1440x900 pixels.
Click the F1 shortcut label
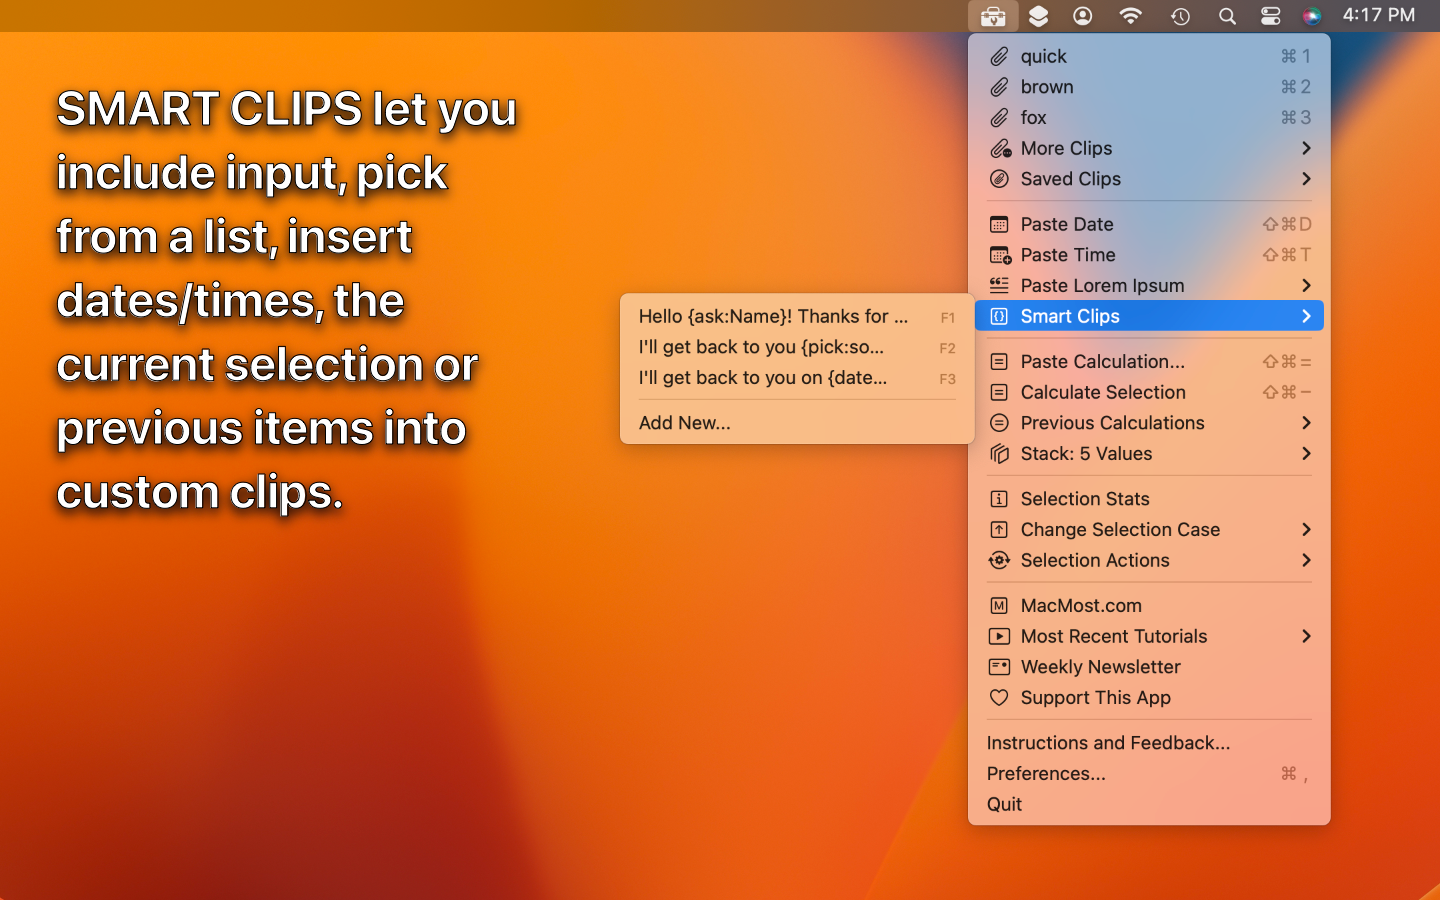(948, 318)
